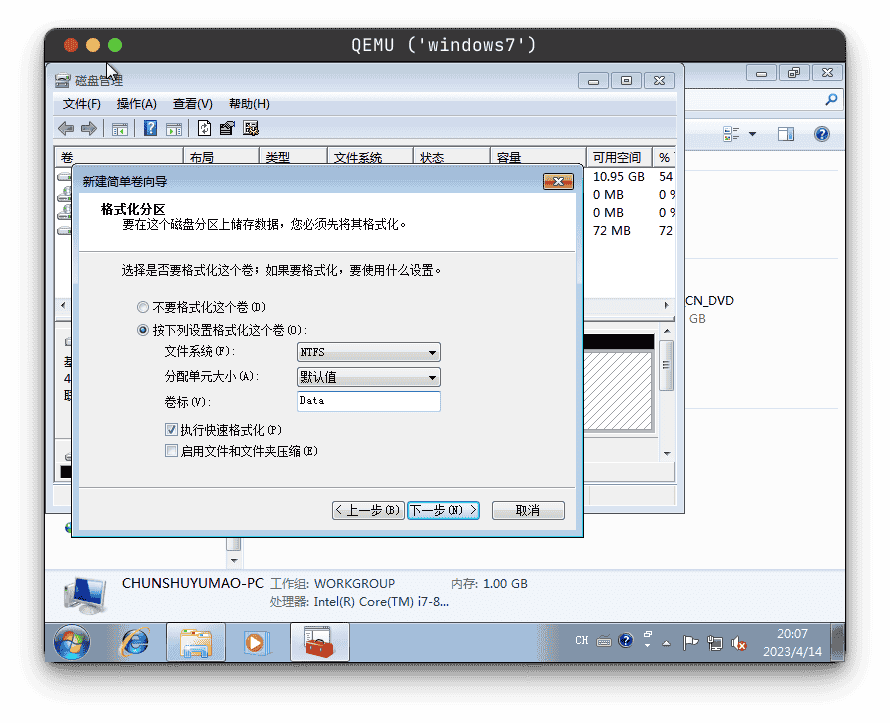Click the 72 MB free space cell
The height and width of the screenshot is (723, 890).
(x=612, y=230)
